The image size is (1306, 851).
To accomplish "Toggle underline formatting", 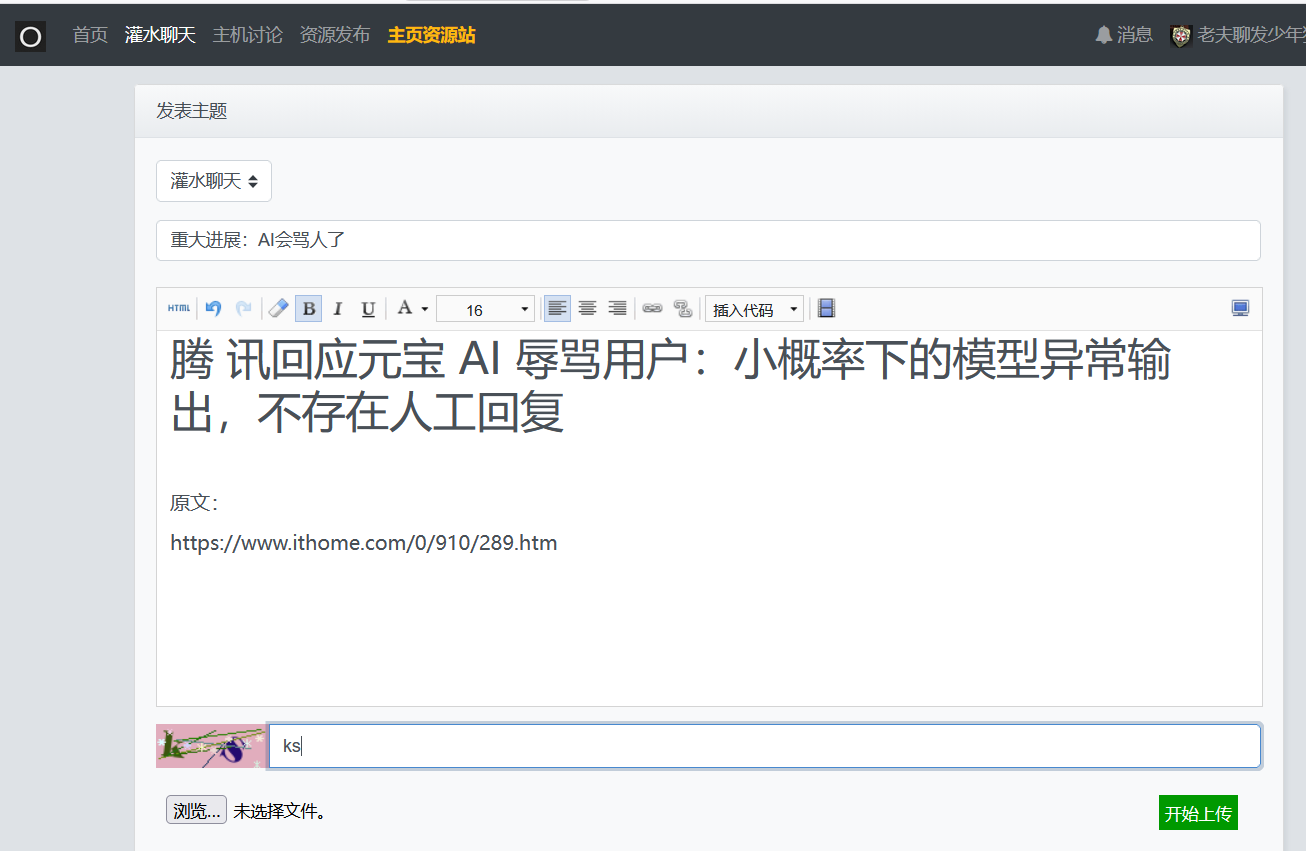I will [368, 309].
